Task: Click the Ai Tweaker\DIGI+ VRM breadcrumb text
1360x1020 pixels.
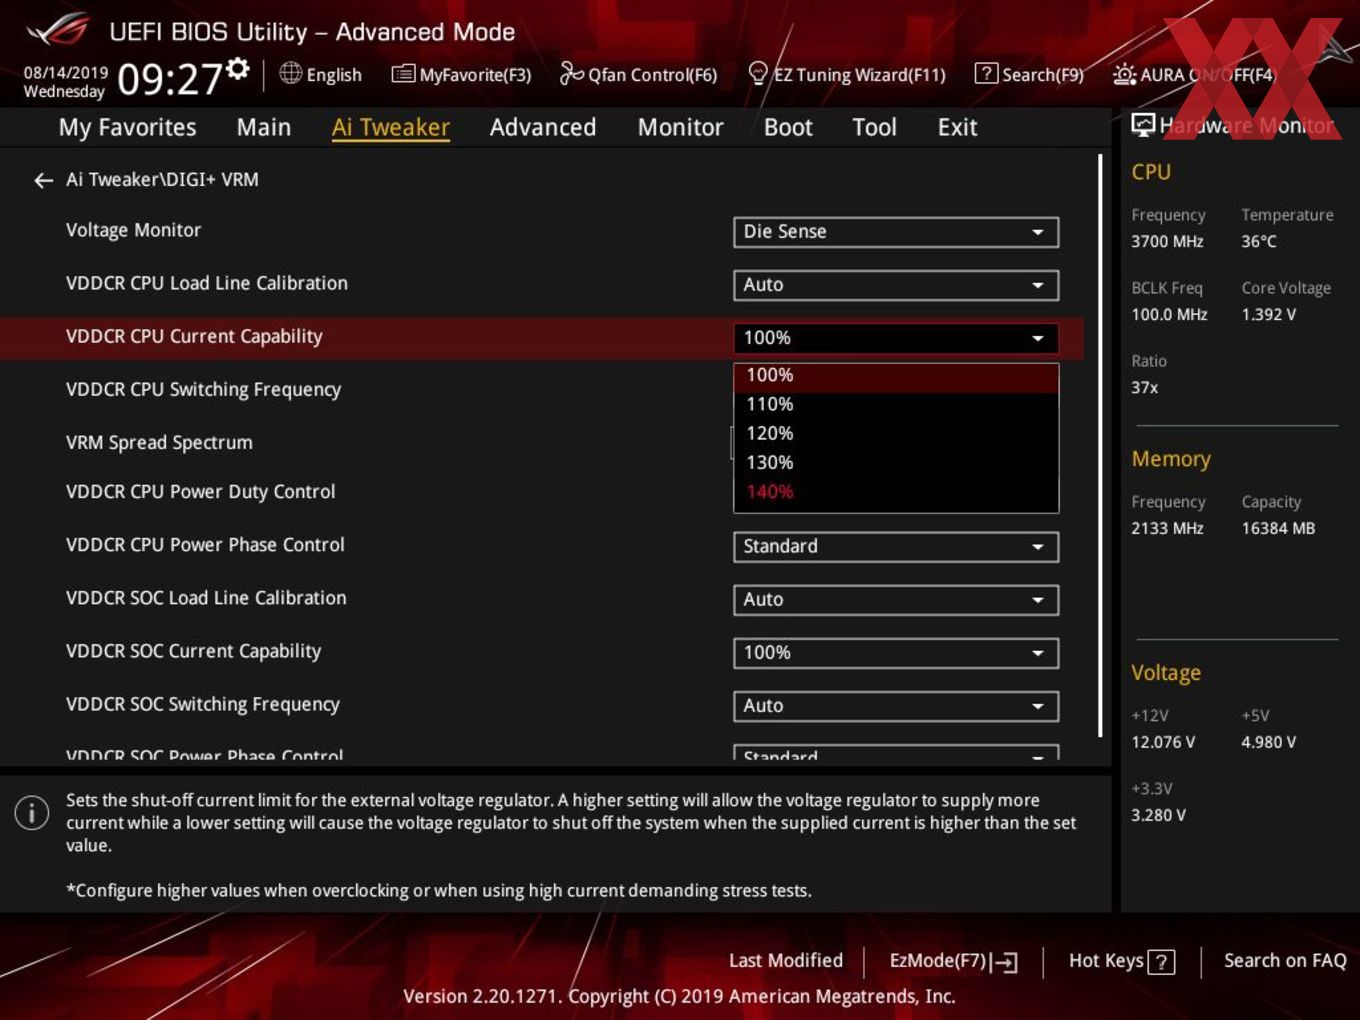Action: click(x=162, y=180)
